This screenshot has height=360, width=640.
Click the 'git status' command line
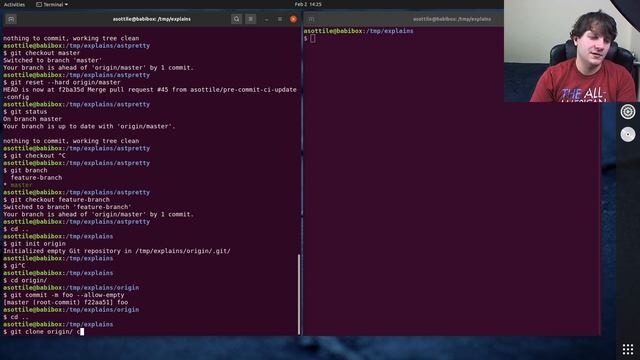pos(25,112)
